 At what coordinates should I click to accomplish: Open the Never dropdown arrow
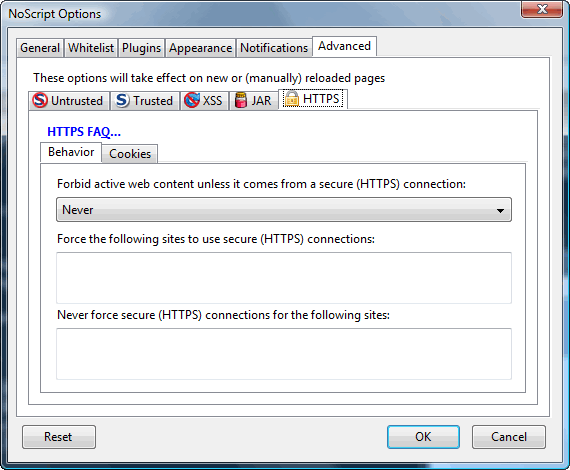(500, 210)
